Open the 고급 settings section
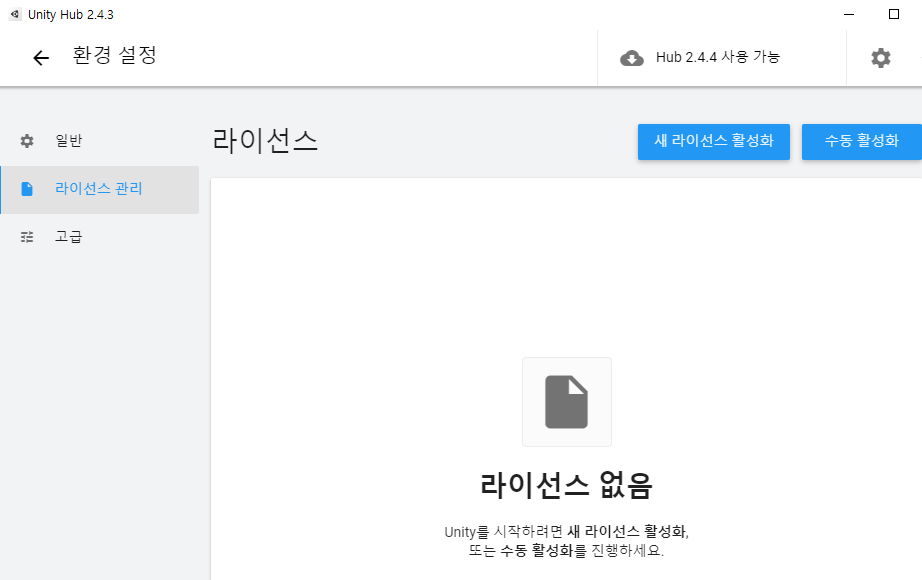Viewport: 922px width, 580px height. [99, 237]
